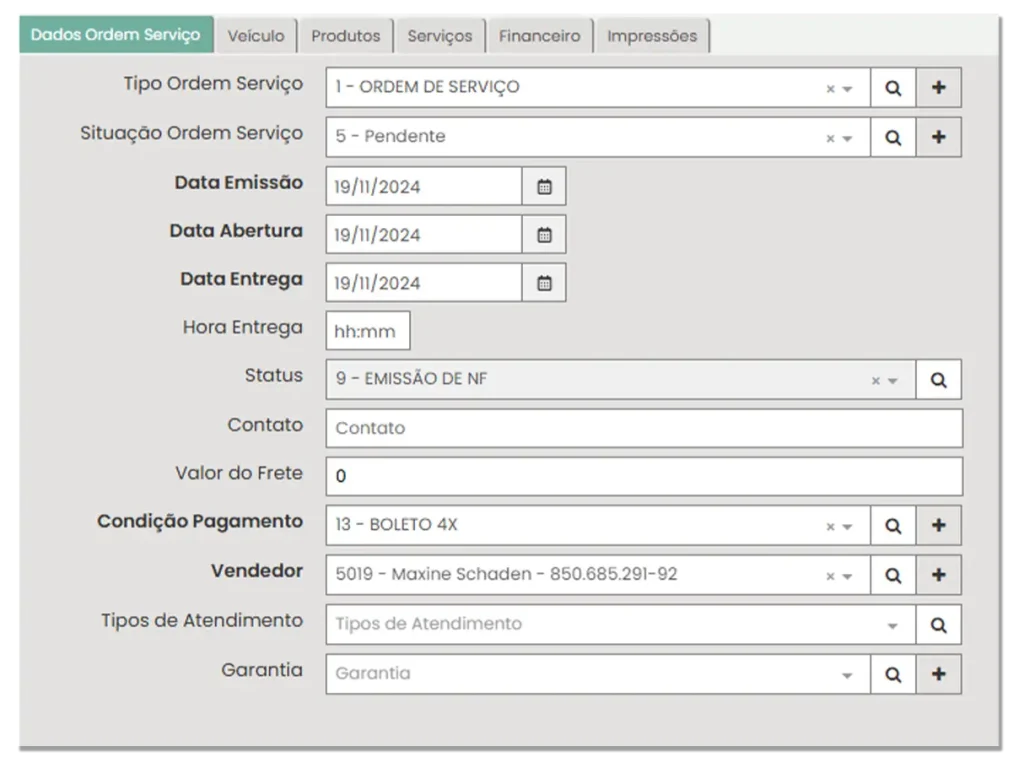
Task: Click the Contato input field
Action: 644,428
